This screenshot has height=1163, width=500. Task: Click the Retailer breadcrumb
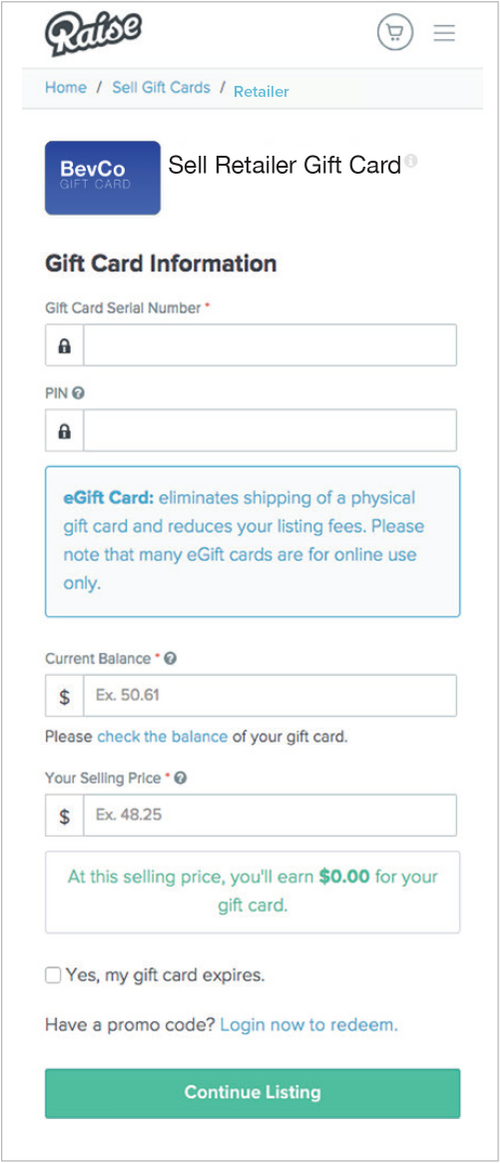(x=261, y=92)
